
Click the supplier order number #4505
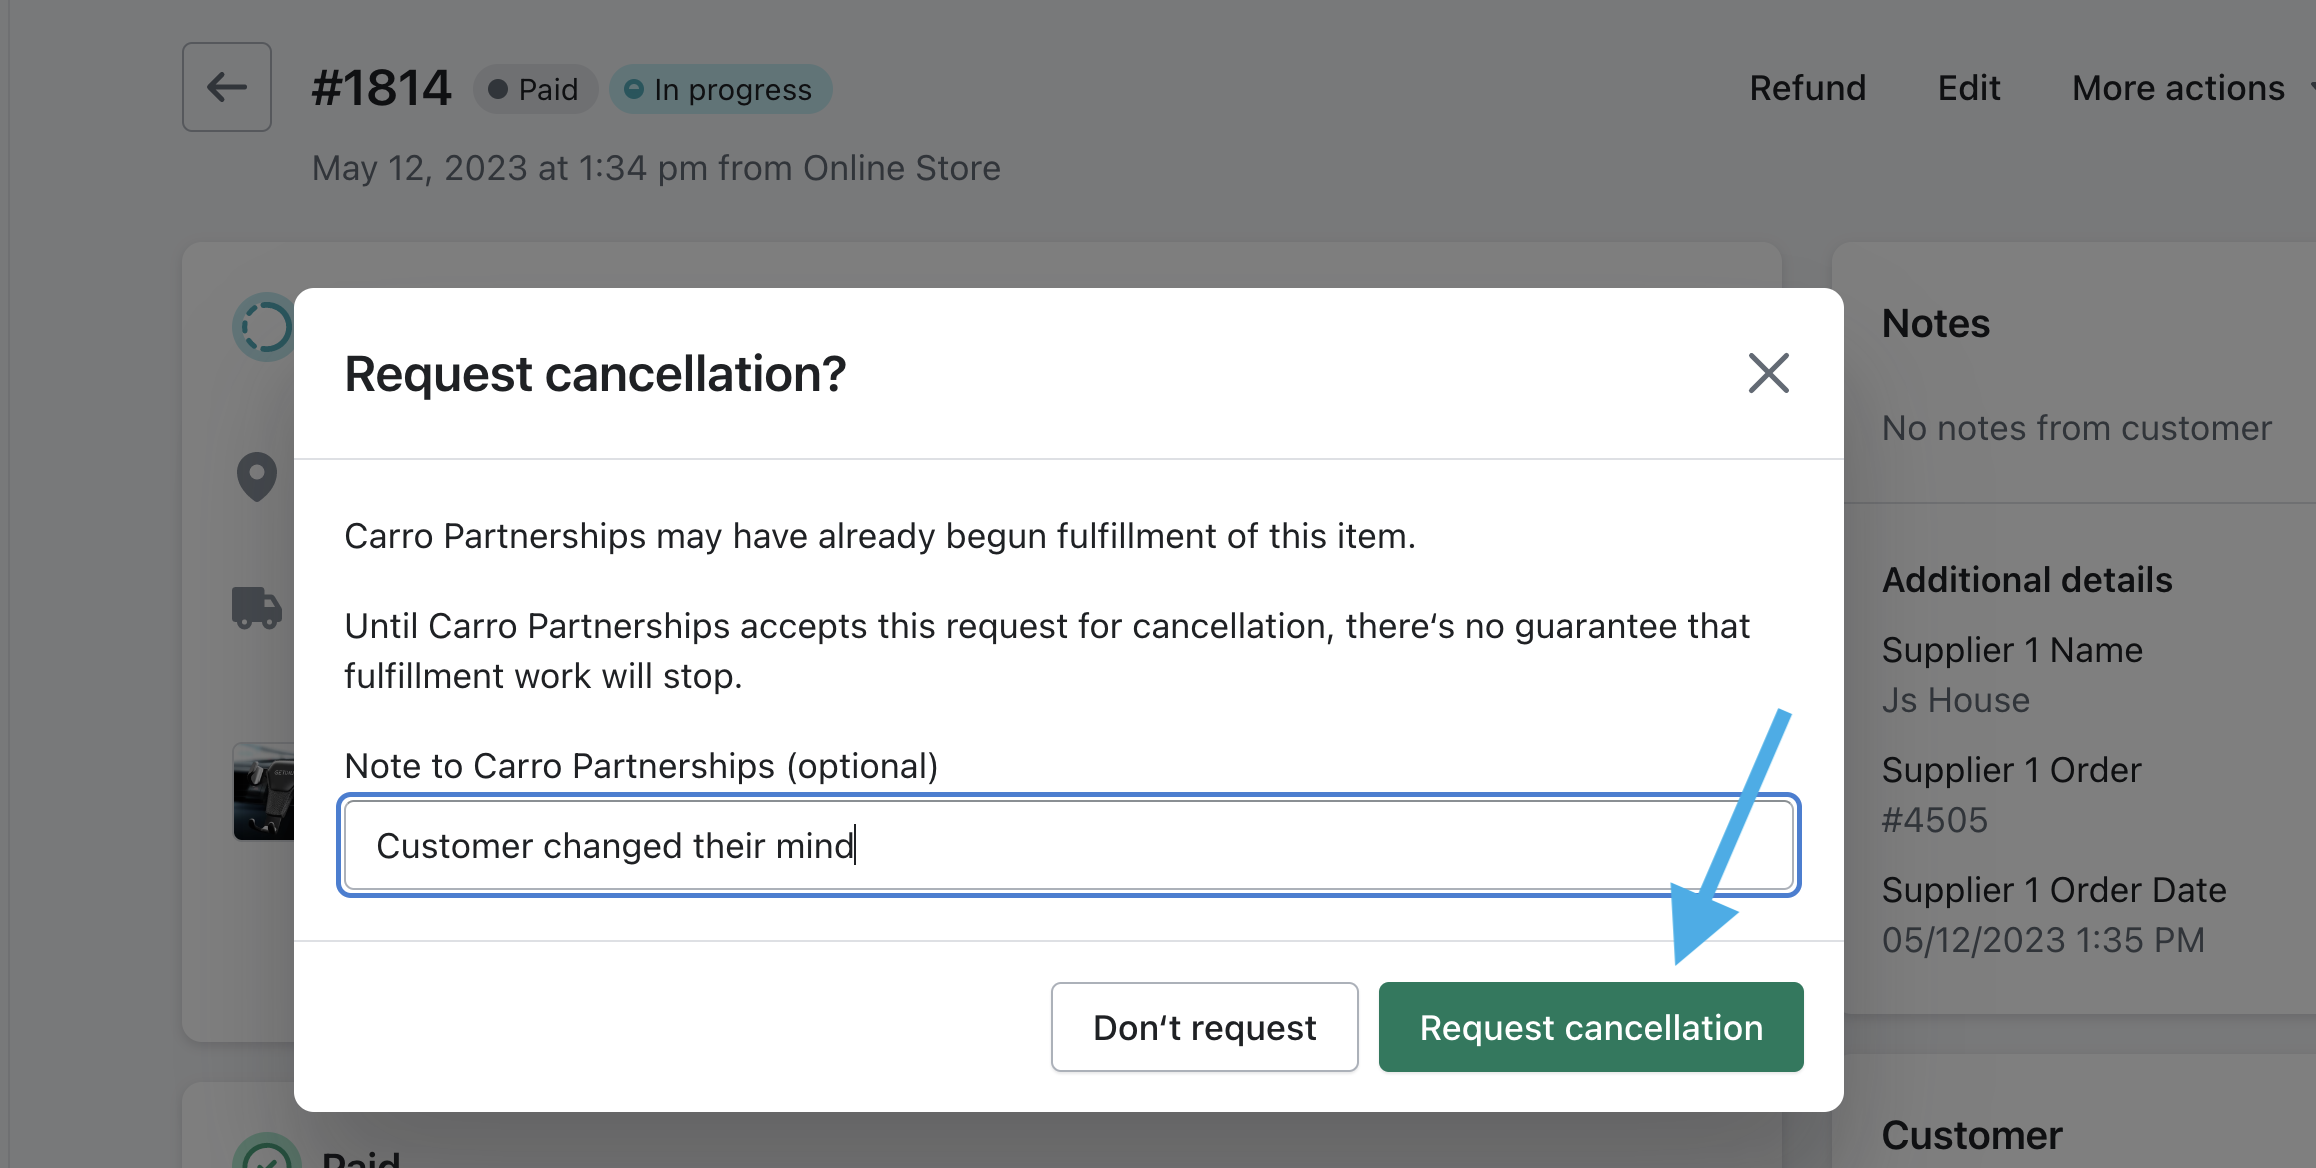(1934, 820)
